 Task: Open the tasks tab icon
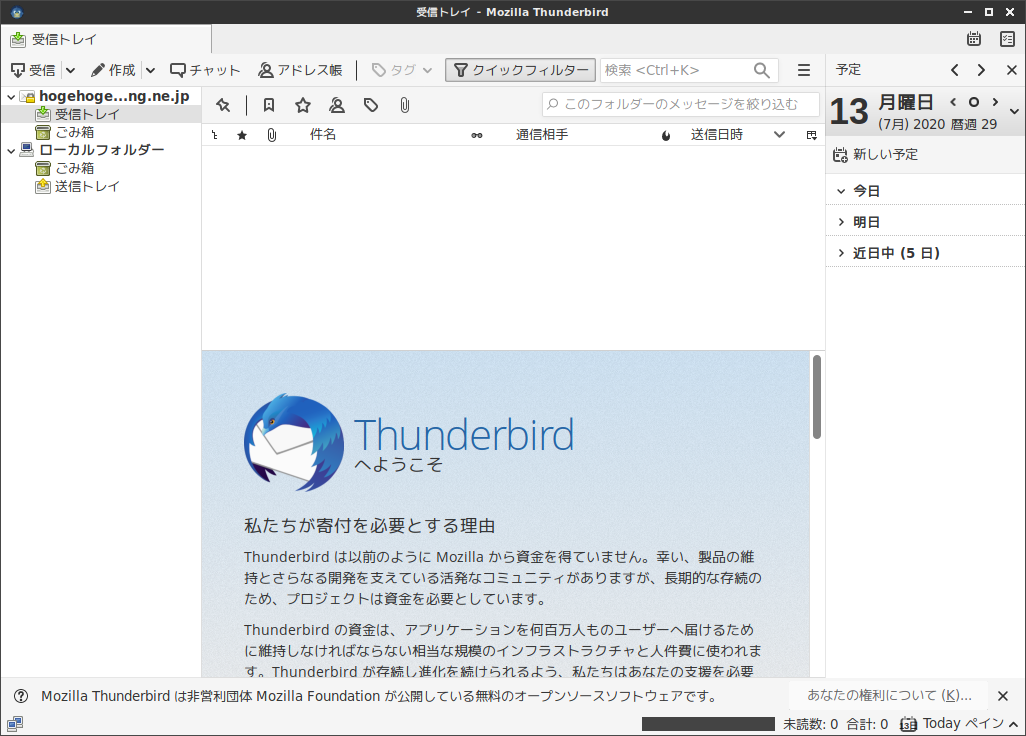click(1008, 39)
